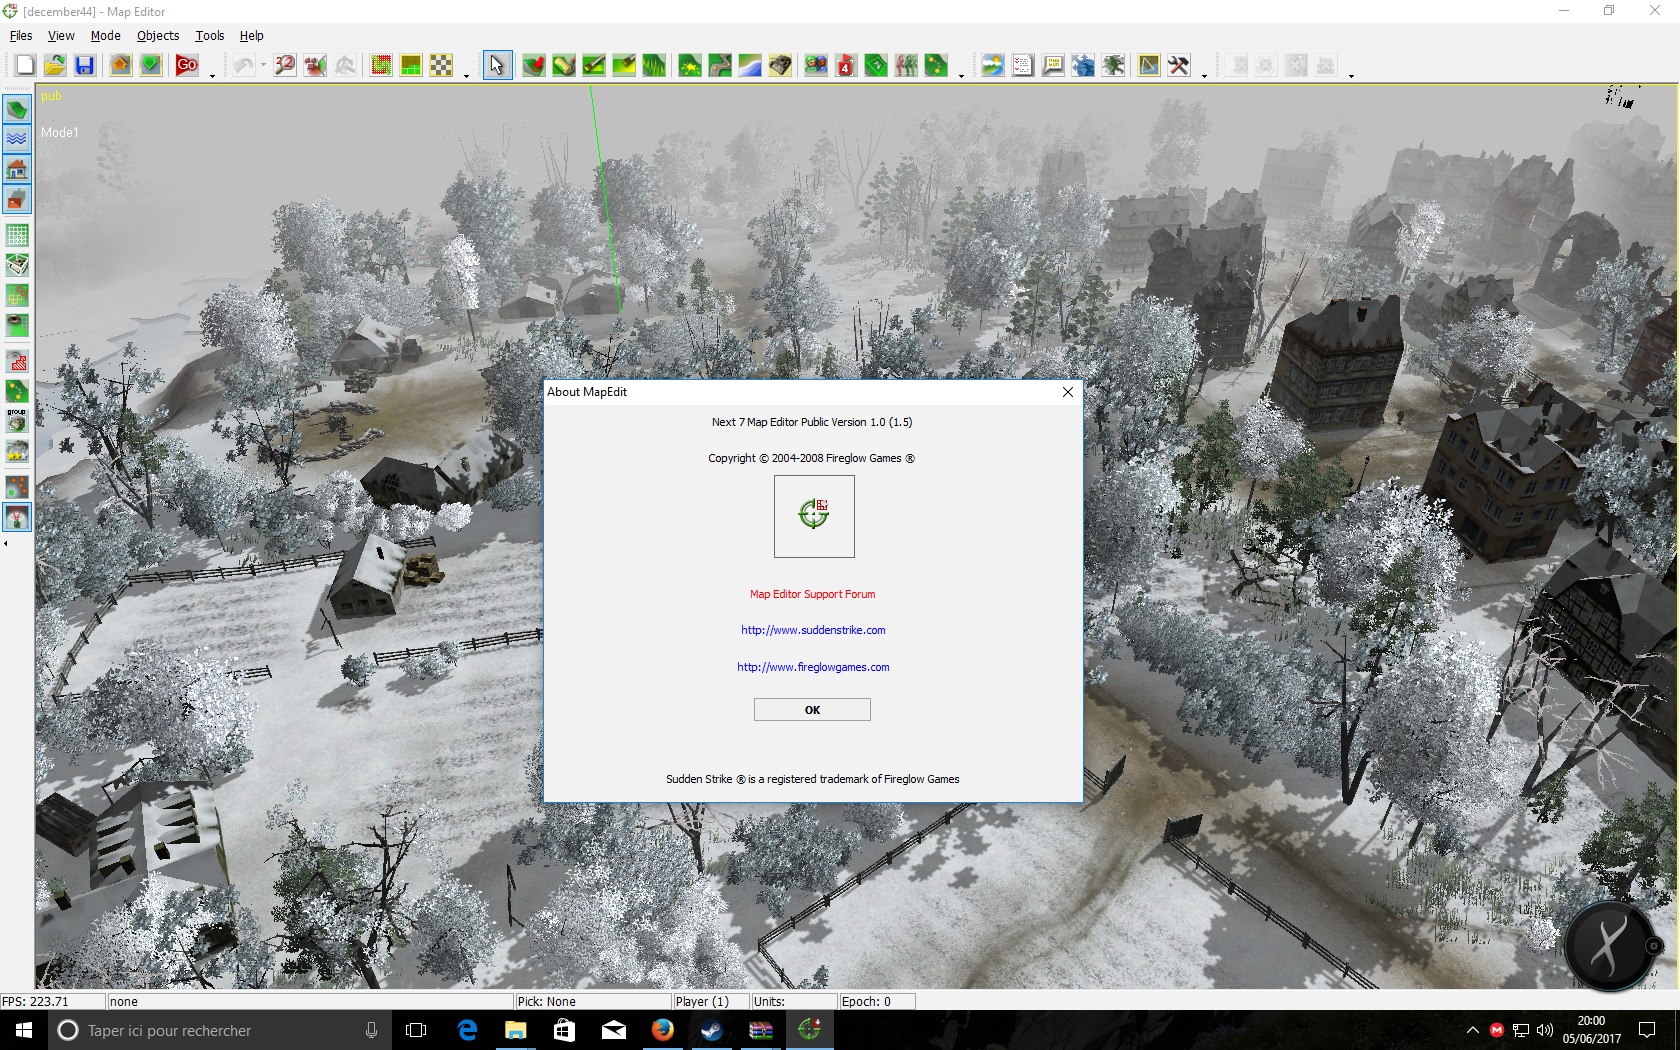Click the taskbar search box

tap(218, 1030)
